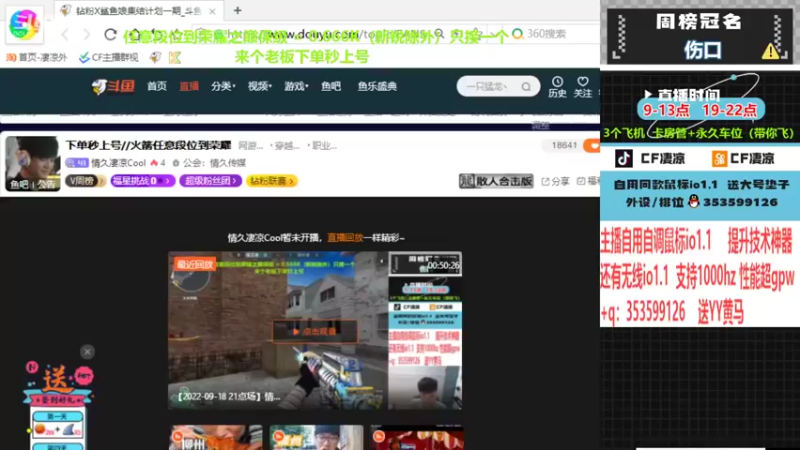This screenshot has height=450, width=800.
Task: Expand the V周榜 badge
Action: 85,181
